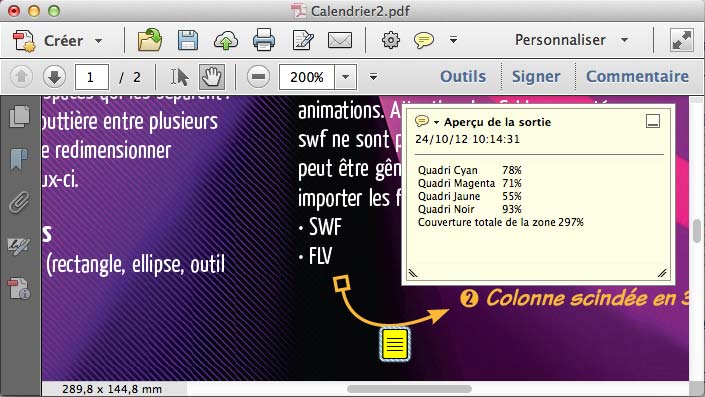The width and height of the screenshot is (705, 397).
Task: Click the FLV bullet text in the document
Action: tap(320, 256)
